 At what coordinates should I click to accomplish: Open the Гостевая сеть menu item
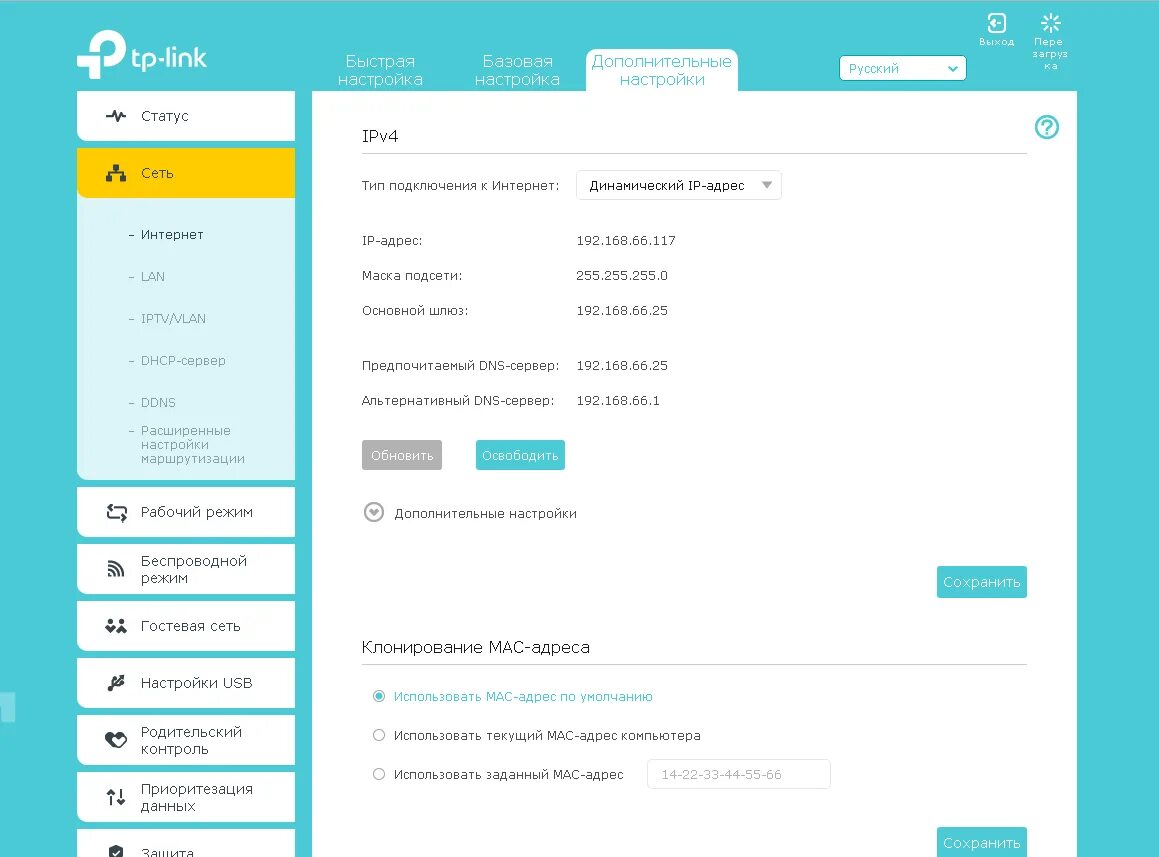186,626
